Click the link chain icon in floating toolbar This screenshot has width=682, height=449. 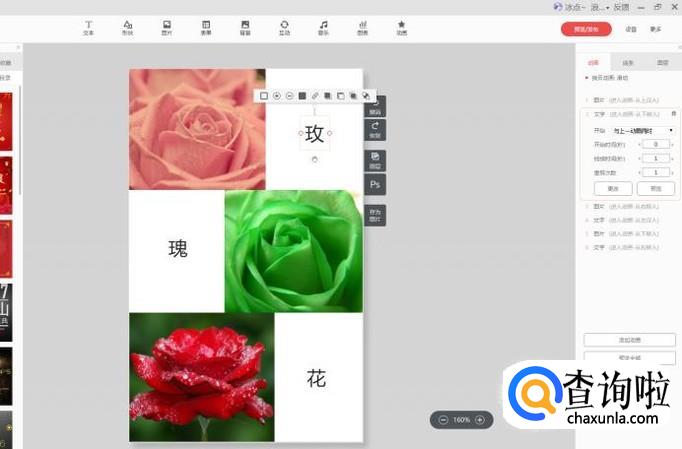[x=315, y=96]
